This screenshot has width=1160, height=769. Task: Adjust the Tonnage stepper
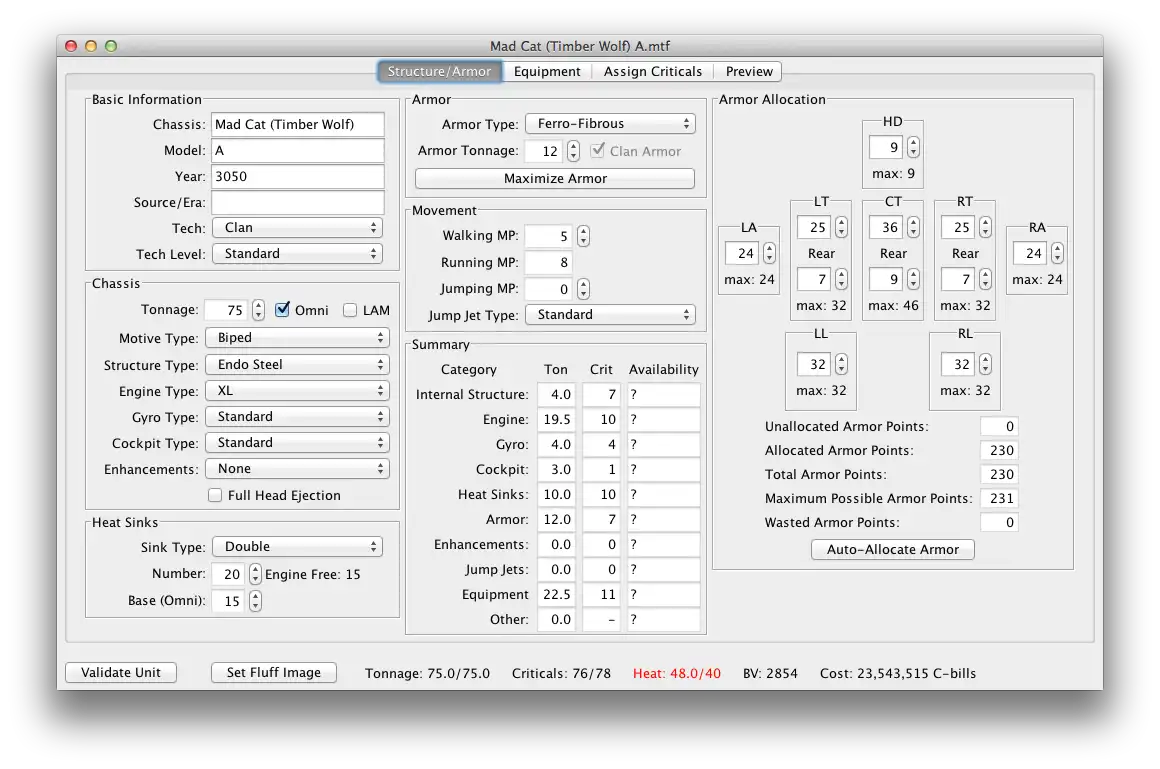pos(257,310)
